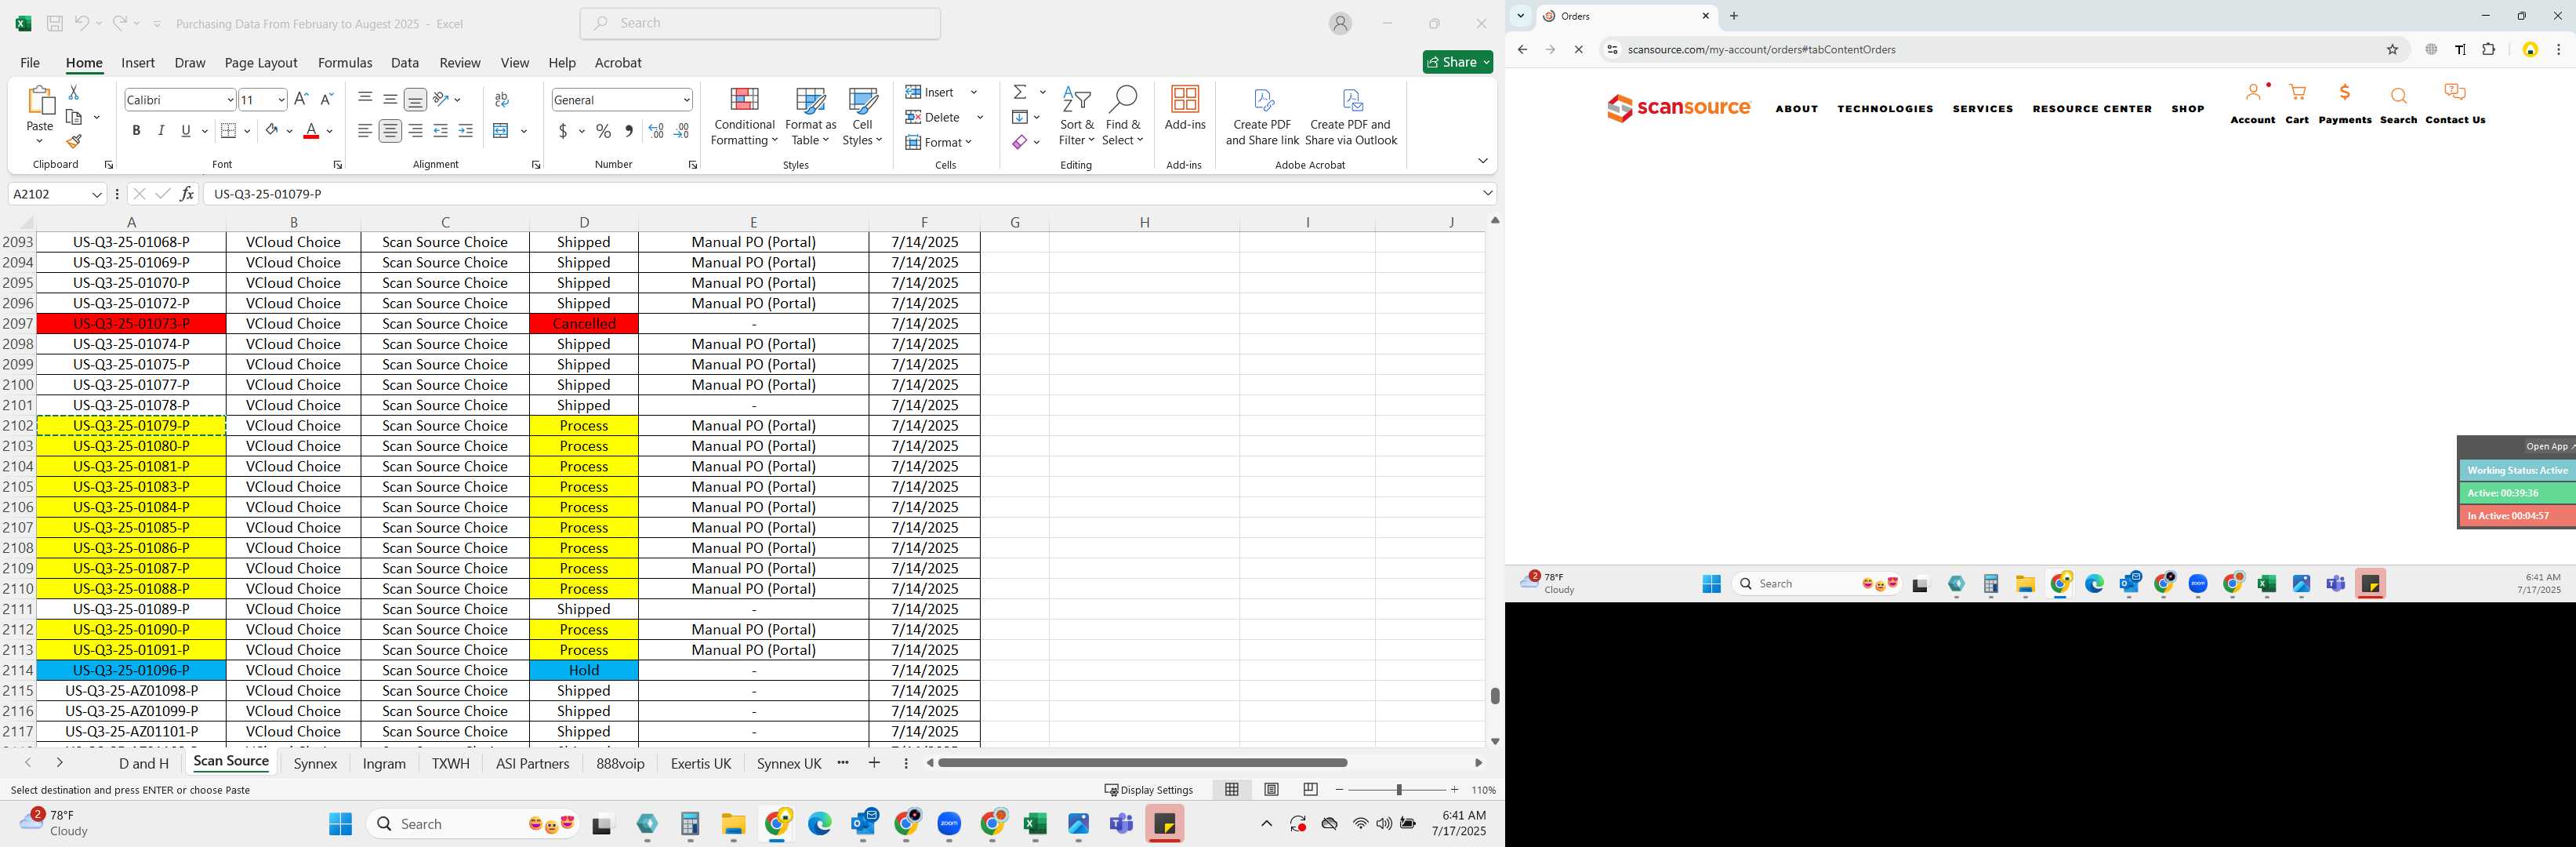Click Insert cells button

coord(931,92)
